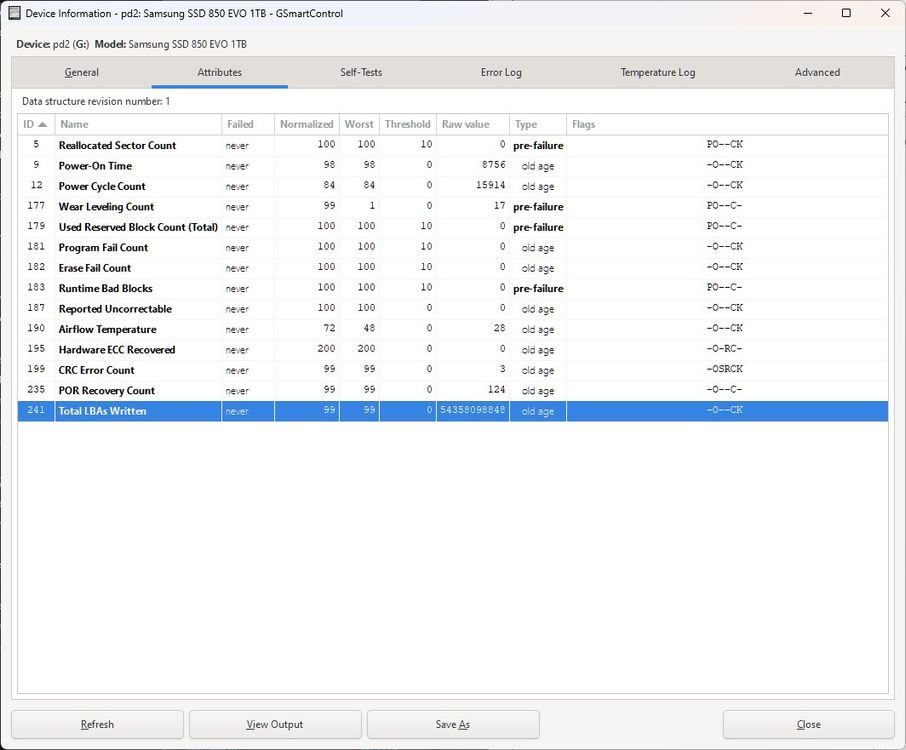Select the Erase Fail Count row

(x=453, y=268)
